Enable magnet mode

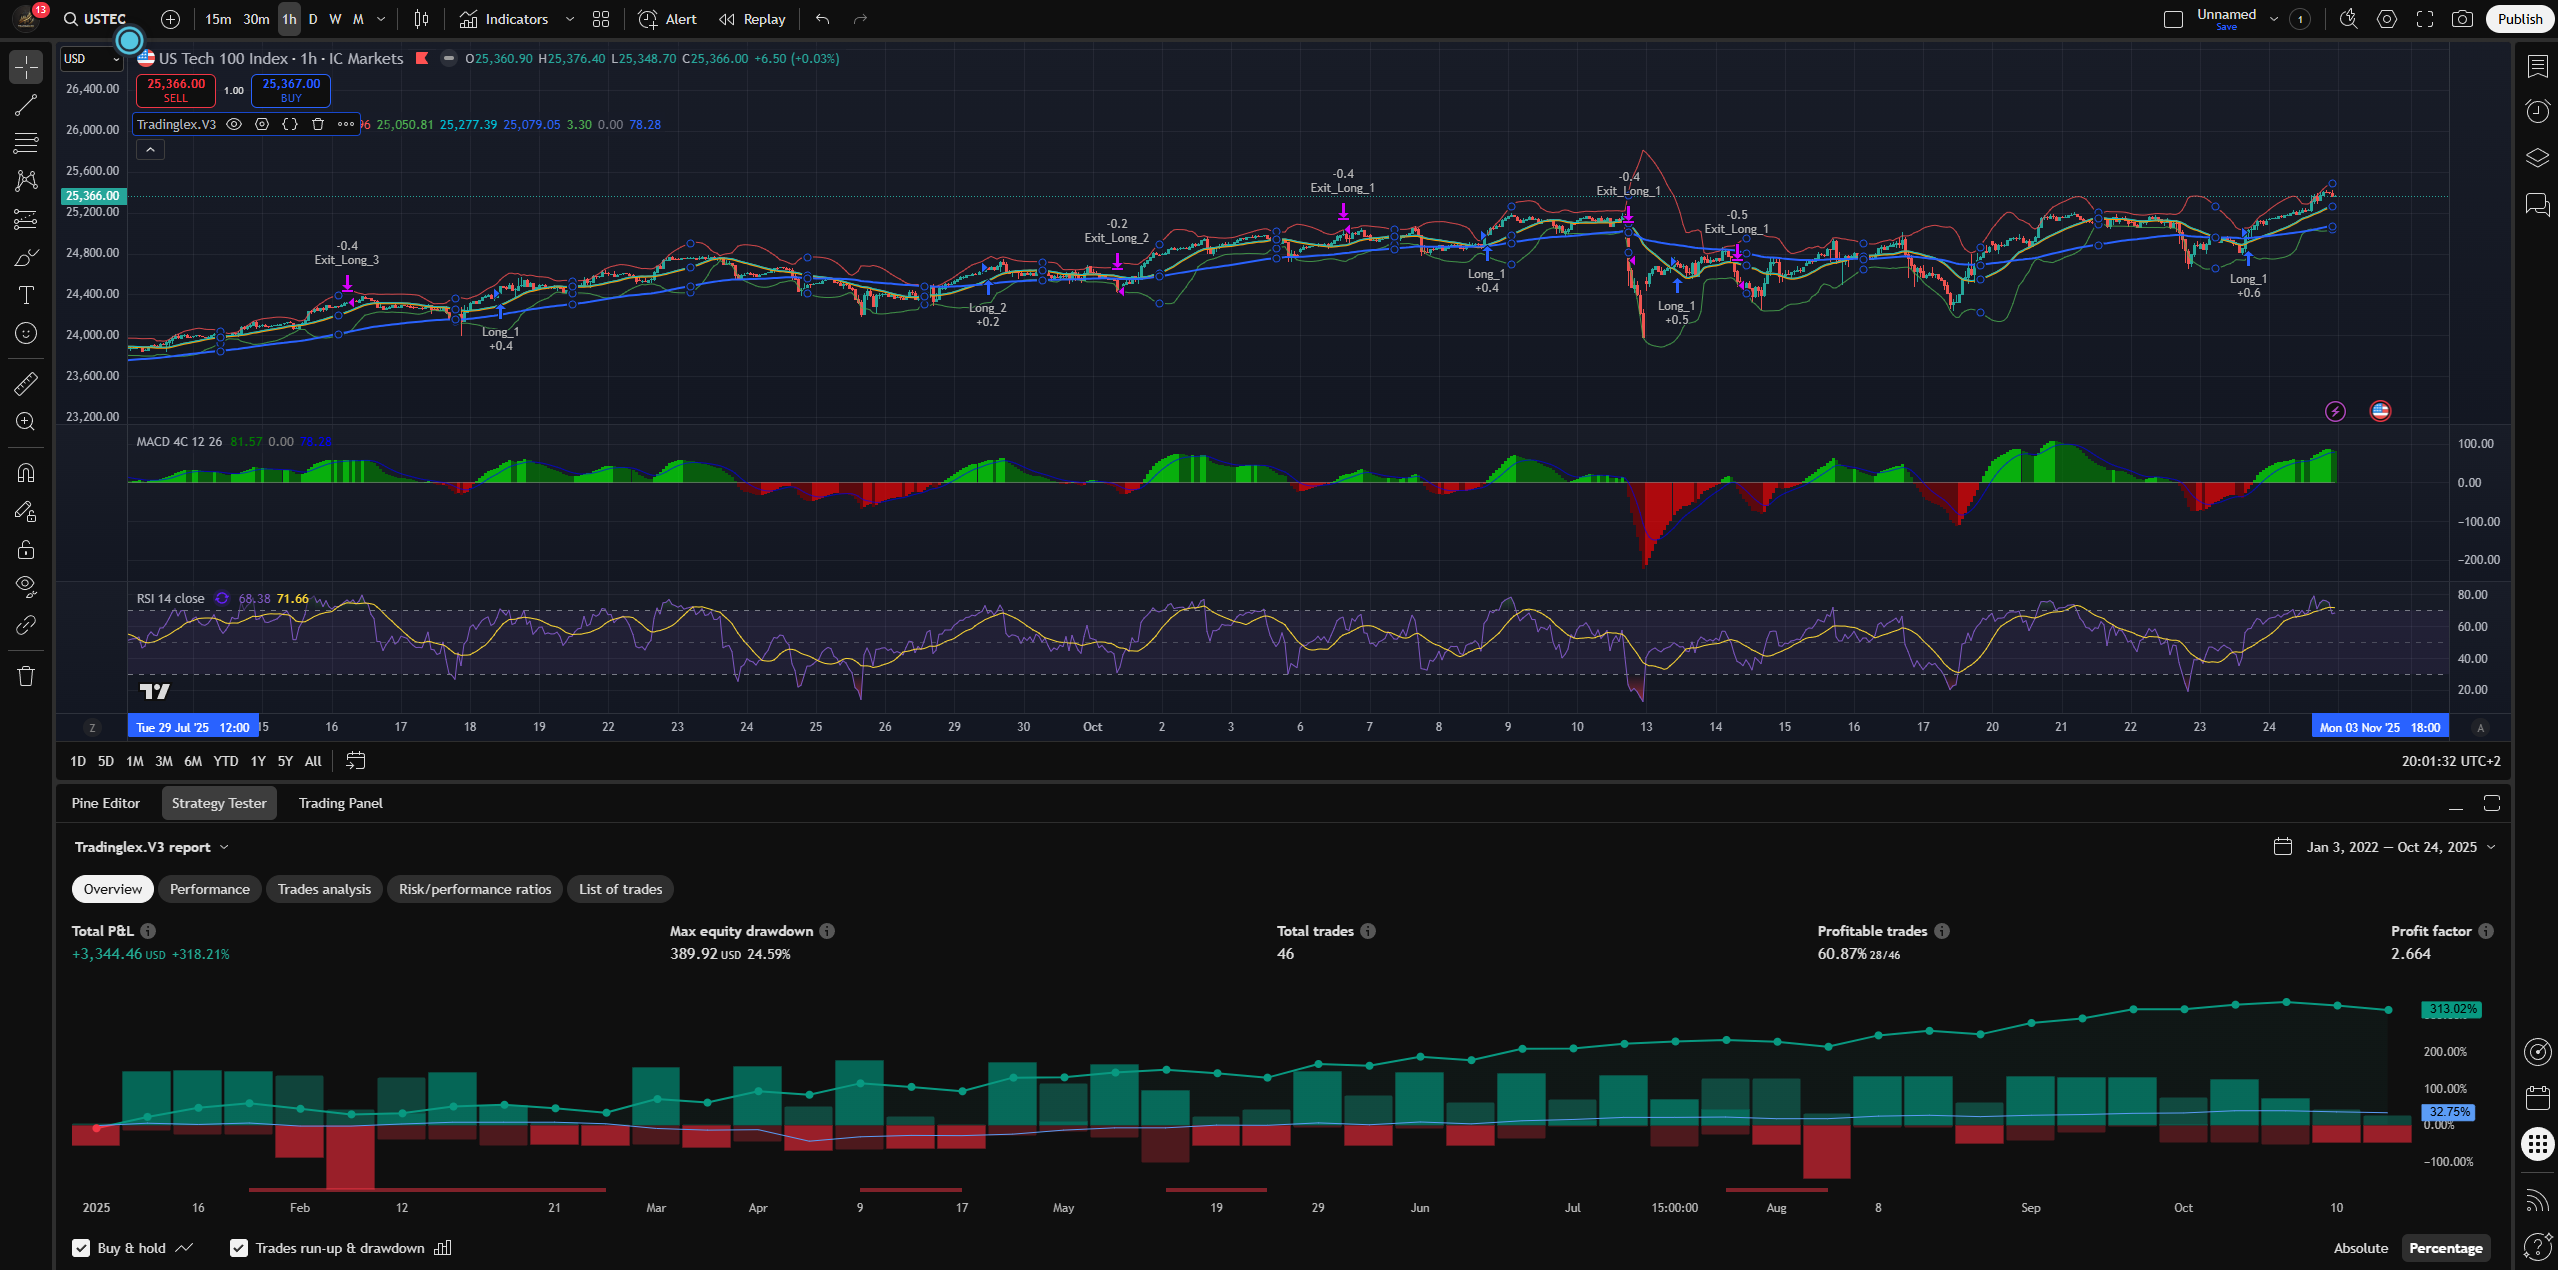click(25, 471)
